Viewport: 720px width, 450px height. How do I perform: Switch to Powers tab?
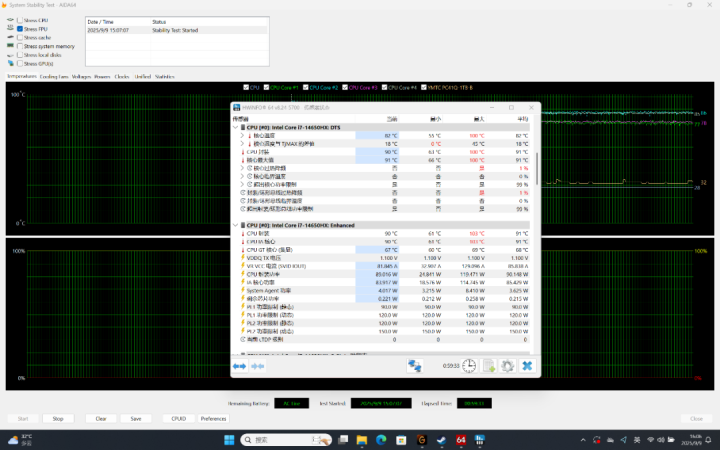pyautogui.click(x=102, y=77)
